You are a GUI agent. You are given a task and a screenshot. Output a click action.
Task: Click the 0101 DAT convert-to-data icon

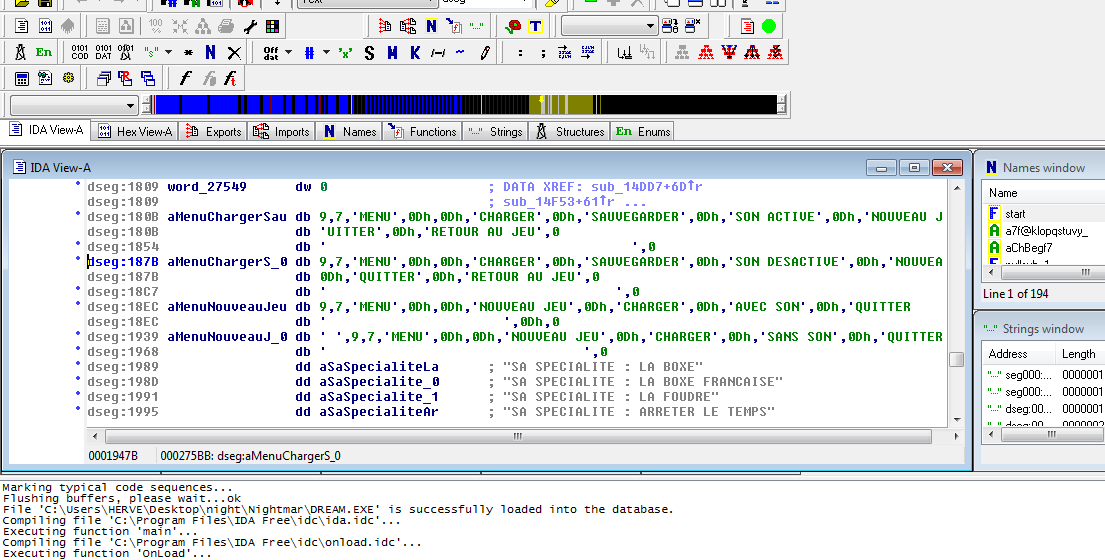103,53
